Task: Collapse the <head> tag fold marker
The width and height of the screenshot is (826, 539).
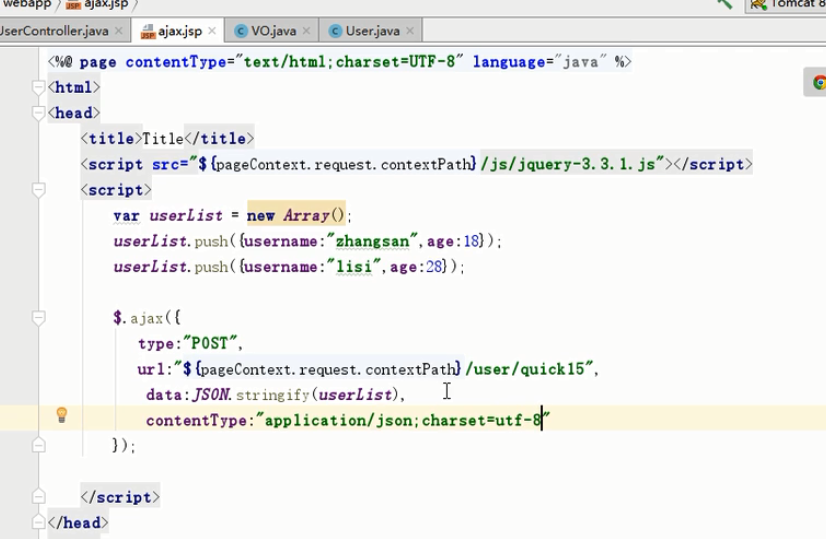Action: [x=38, y=113]
